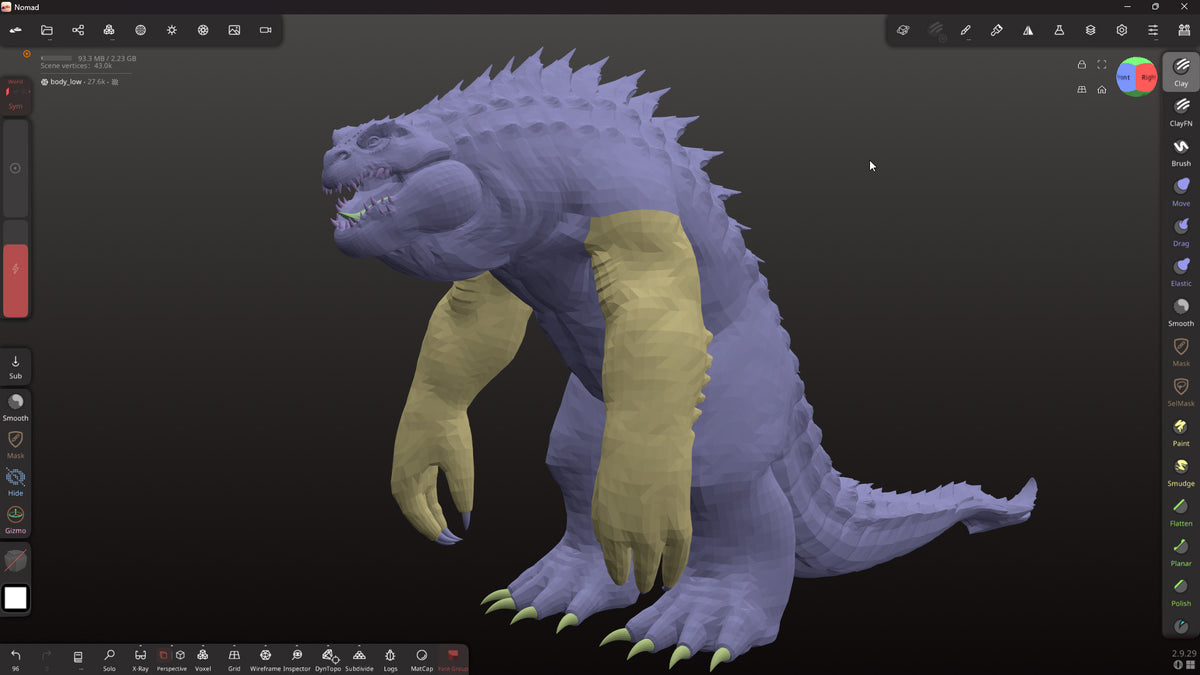Open the Logs panel
This screenshot has width=1200, height=675.
390,659
